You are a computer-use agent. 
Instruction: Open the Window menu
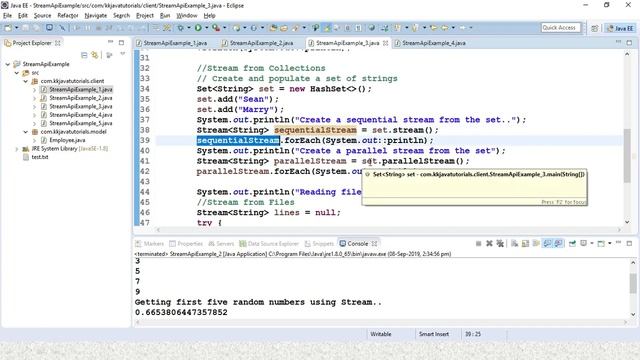click(x=187, y=16)
